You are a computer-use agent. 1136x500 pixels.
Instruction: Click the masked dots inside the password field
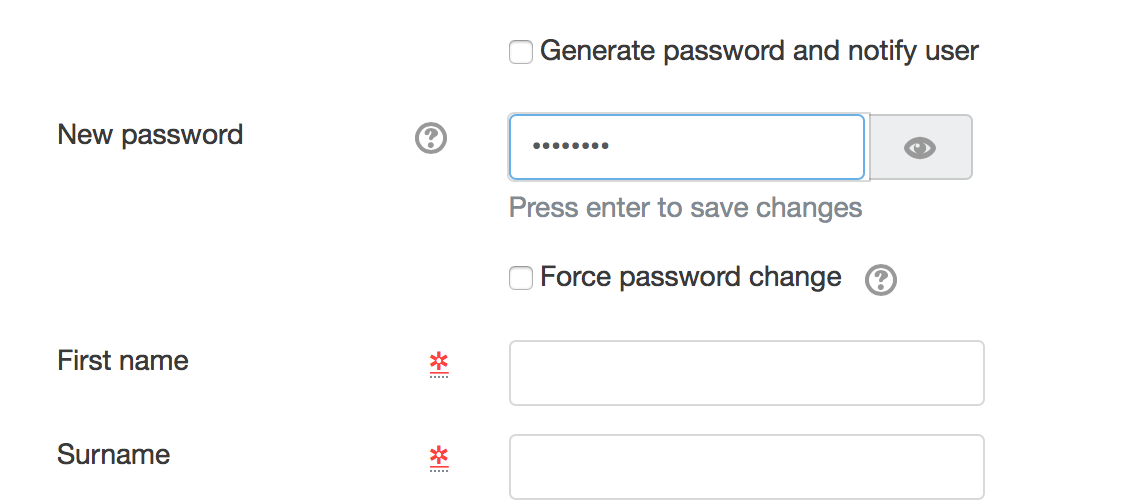570,146
